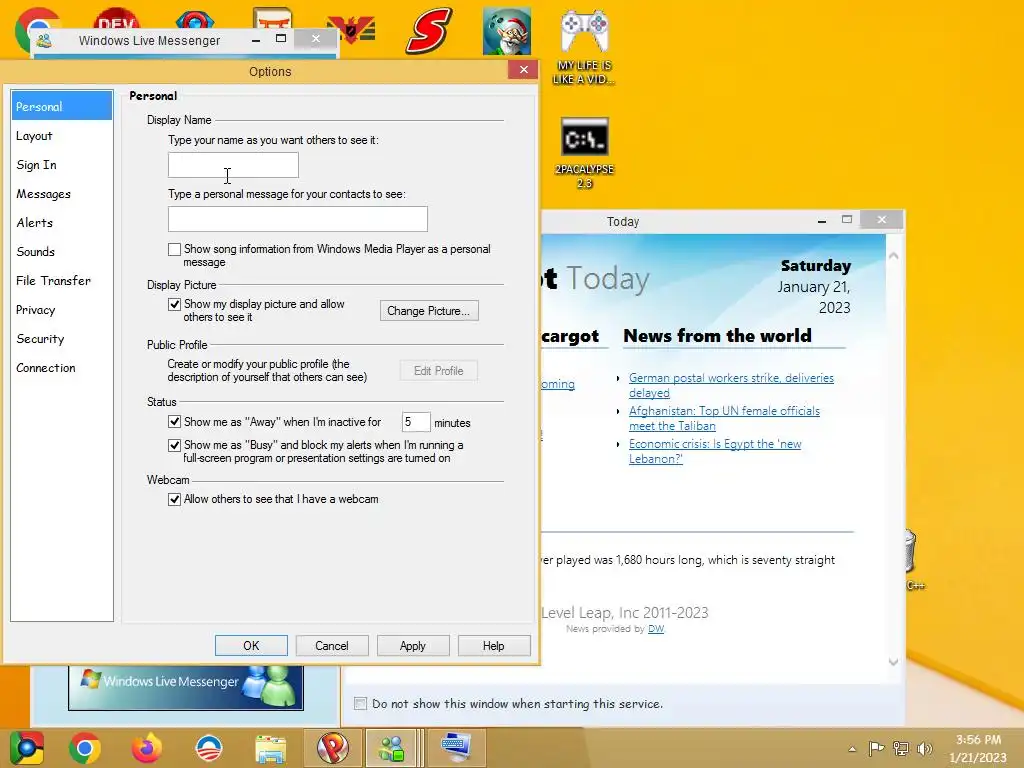Show hidden system tray icons
This screenshot has height=768, width=1024.
852,749
